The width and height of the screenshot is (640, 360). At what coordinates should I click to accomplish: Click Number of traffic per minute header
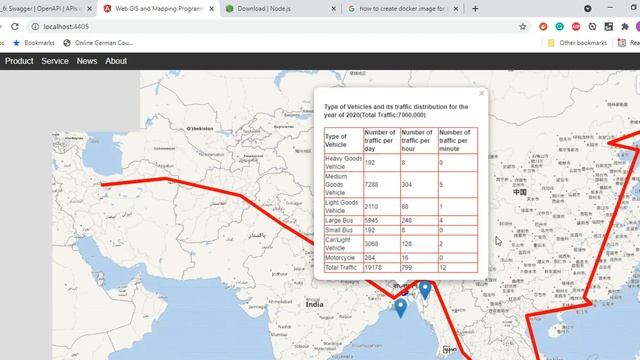coord(458,140)
